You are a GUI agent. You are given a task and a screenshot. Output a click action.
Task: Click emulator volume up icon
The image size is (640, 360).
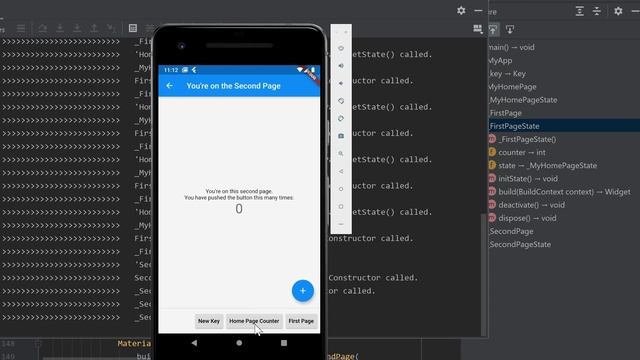coord(341,66)
